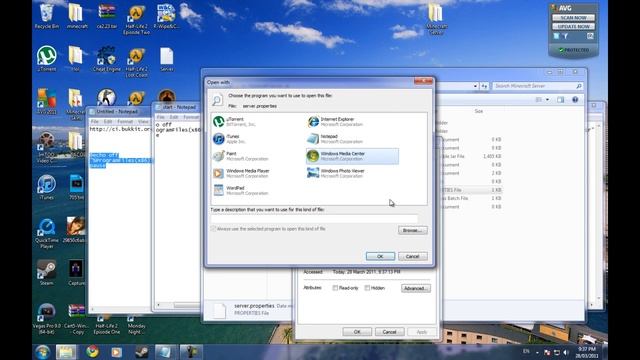Screen dimensions: 640x360
Task: Toggle the Explorer preview pane button
Action: (x=560, y=100)
